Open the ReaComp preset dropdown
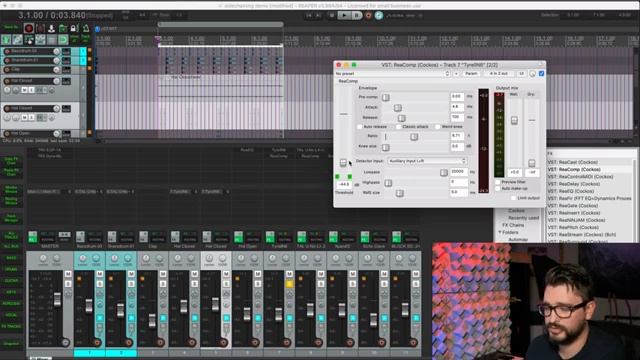This screenshot has height=360, width=640. (x=392, y=73)
